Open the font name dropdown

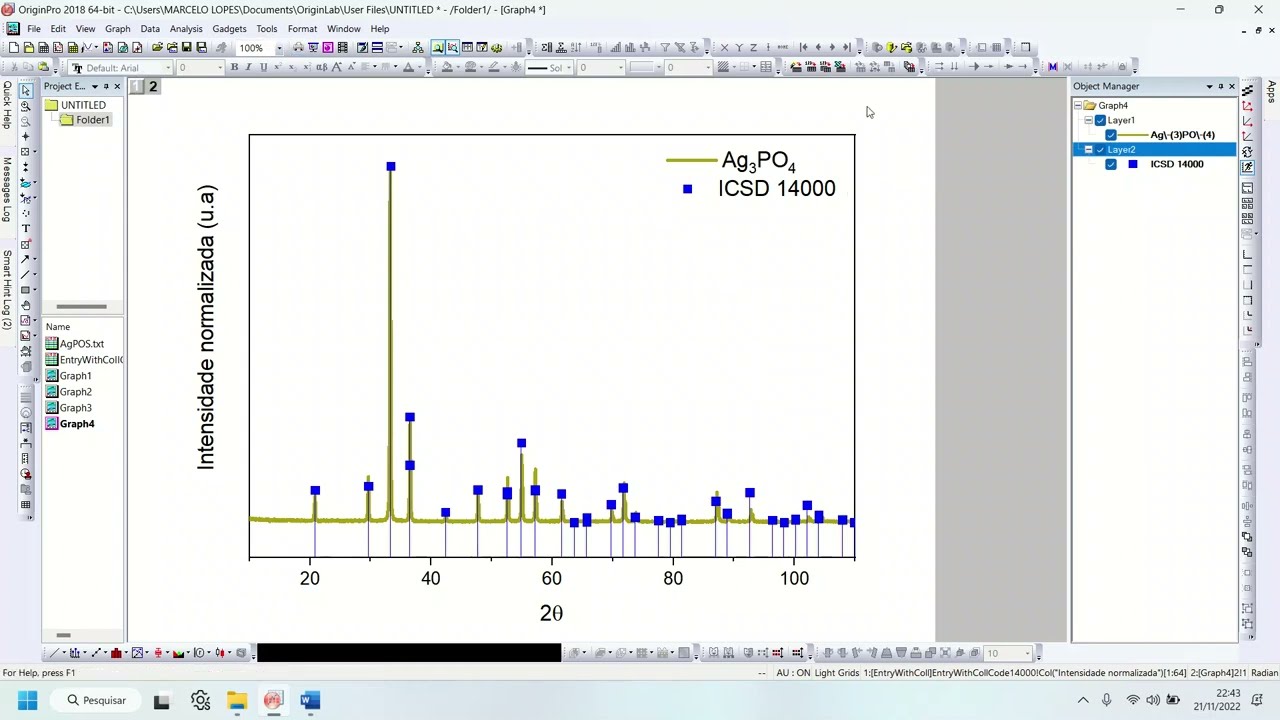point(168,67)
